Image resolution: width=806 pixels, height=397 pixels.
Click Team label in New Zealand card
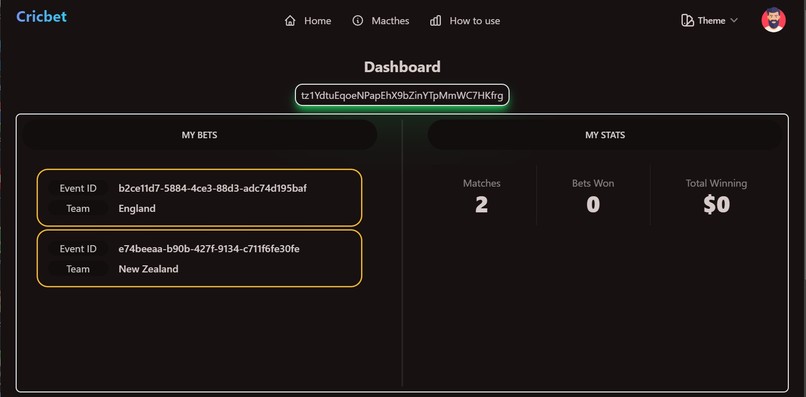[x=78, y=269]
